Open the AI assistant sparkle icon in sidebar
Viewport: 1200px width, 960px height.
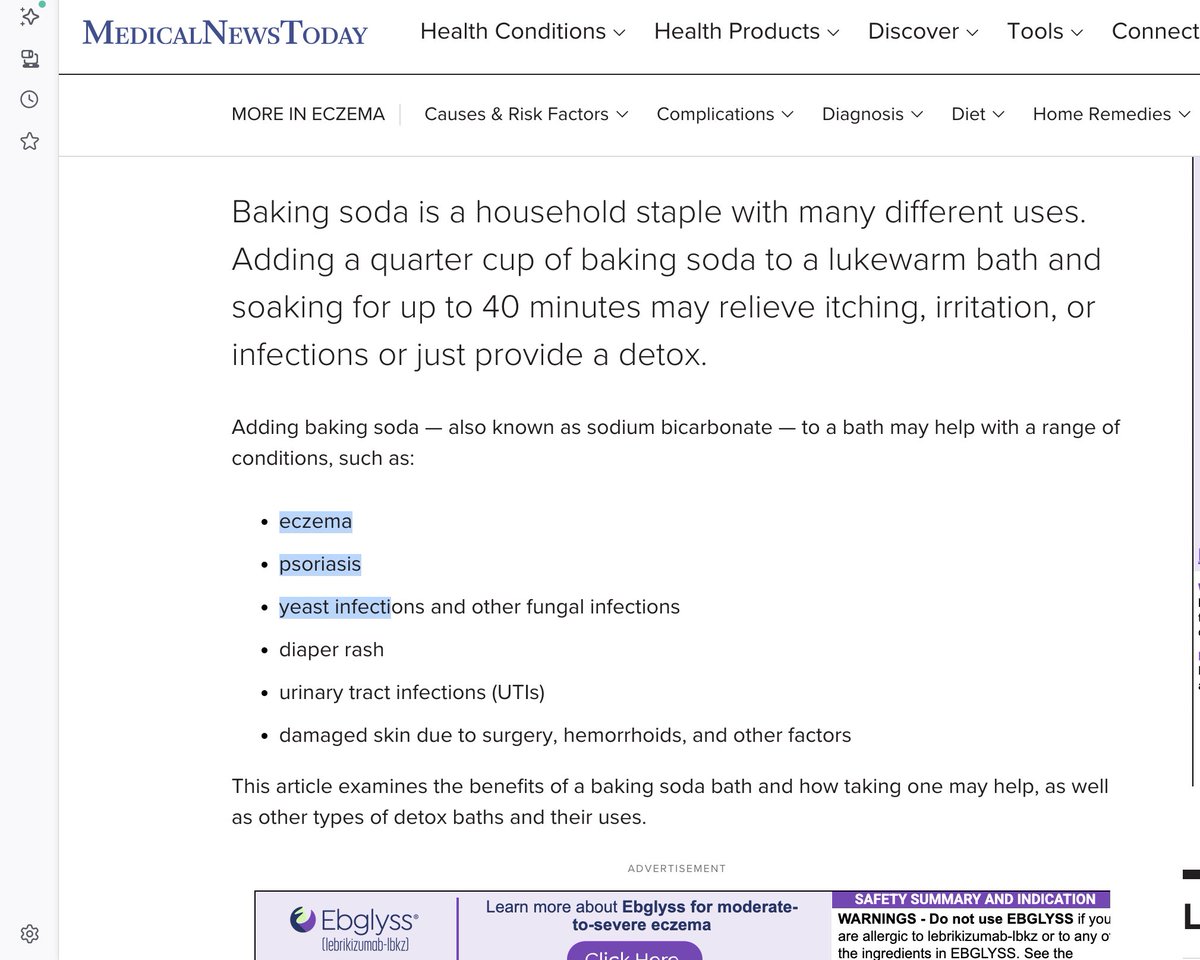tap(29, 17)
